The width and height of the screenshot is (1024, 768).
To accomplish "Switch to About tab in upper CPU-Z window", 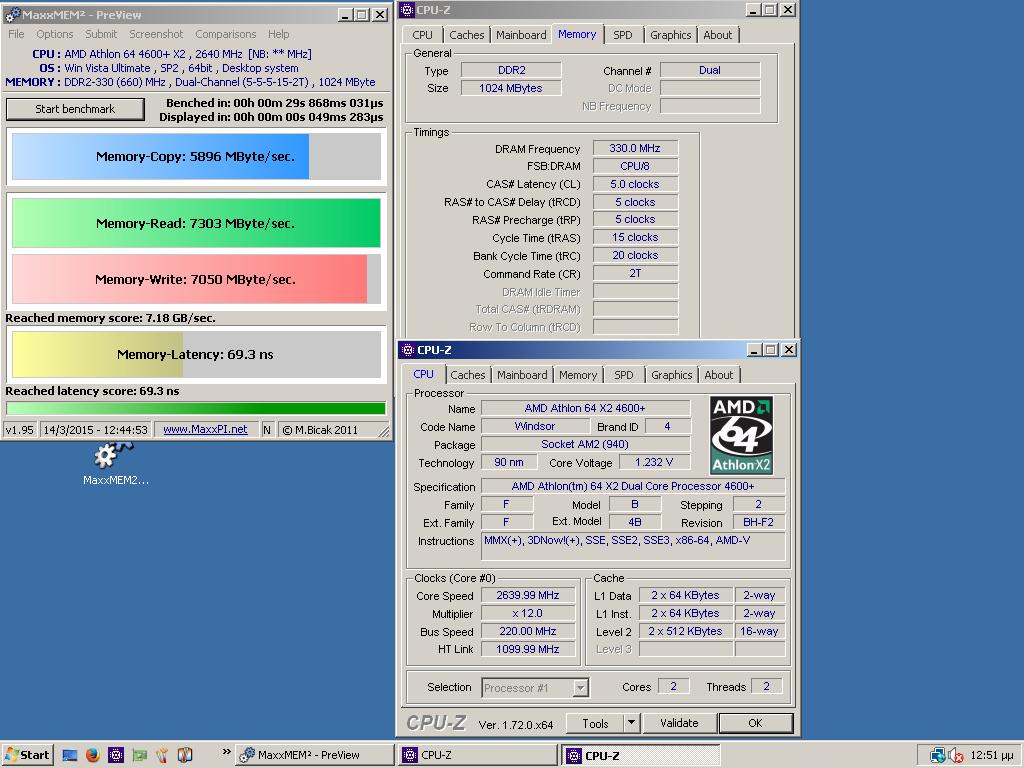I will point(718,35).
